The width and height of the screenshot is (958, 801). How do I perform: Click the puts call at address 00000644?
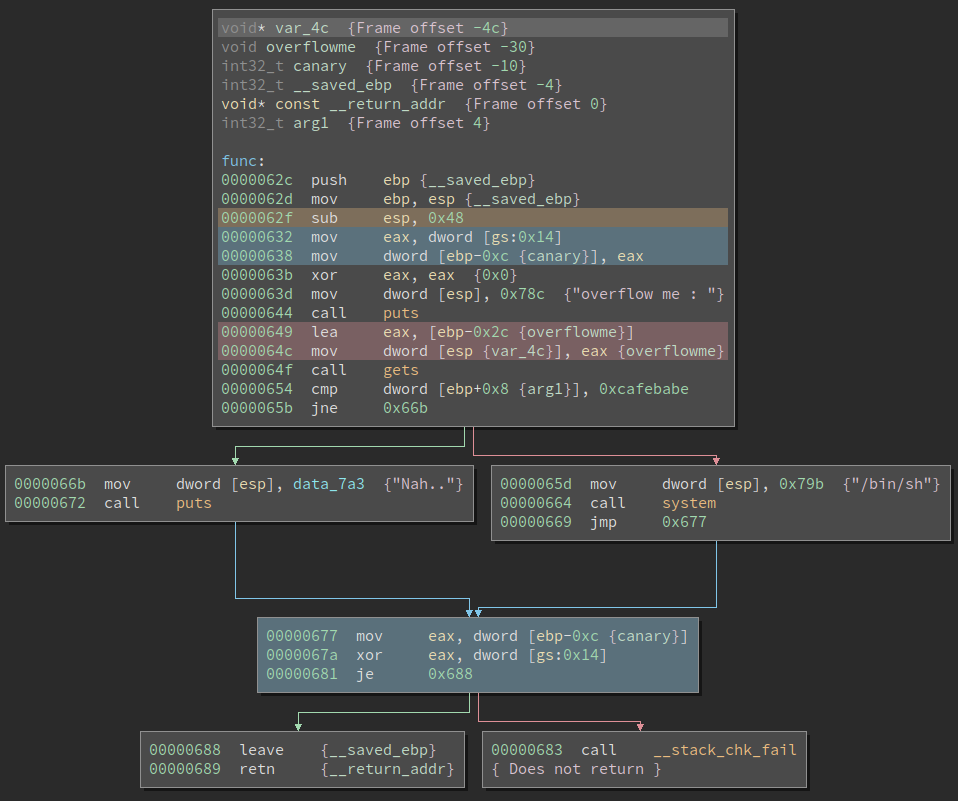[x=400, y=313]
